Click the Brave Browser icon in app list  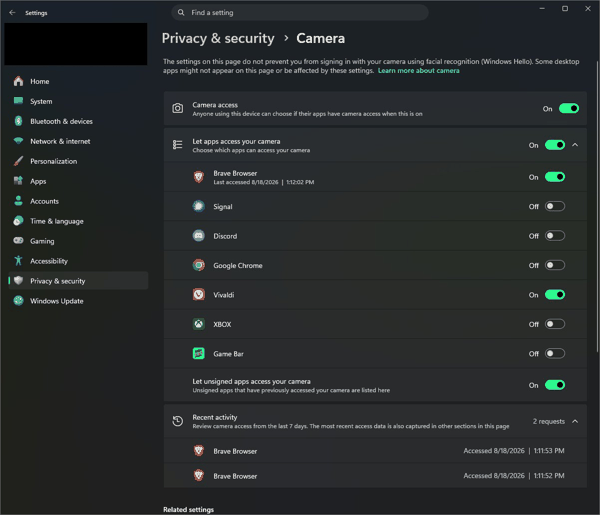(x=199, y=177)
